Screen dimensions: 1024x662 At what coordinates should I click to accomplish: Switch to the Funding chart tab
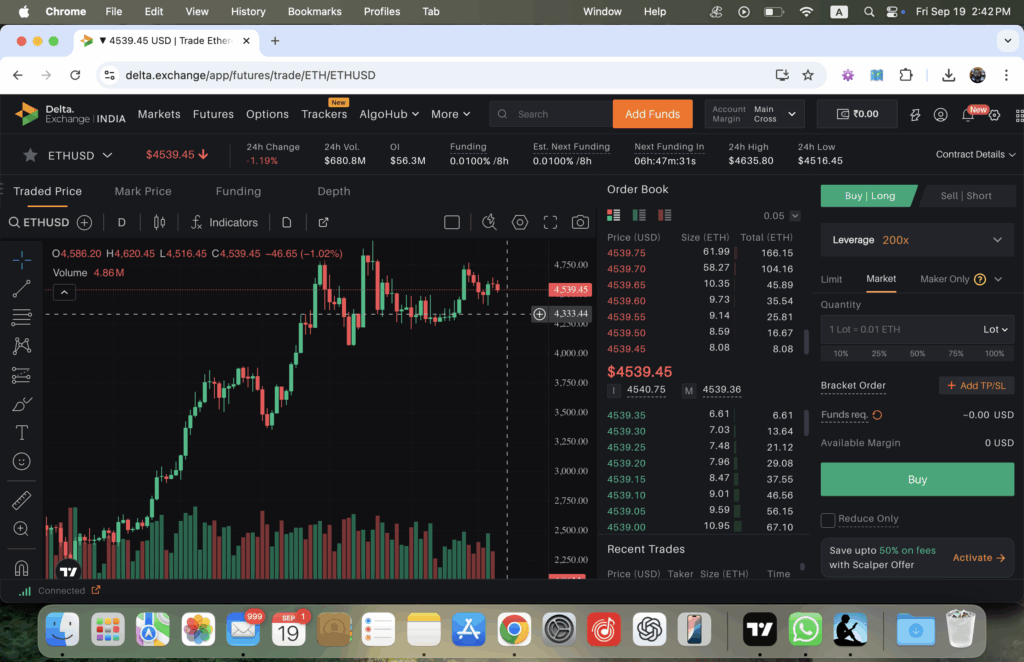point(238,191)
